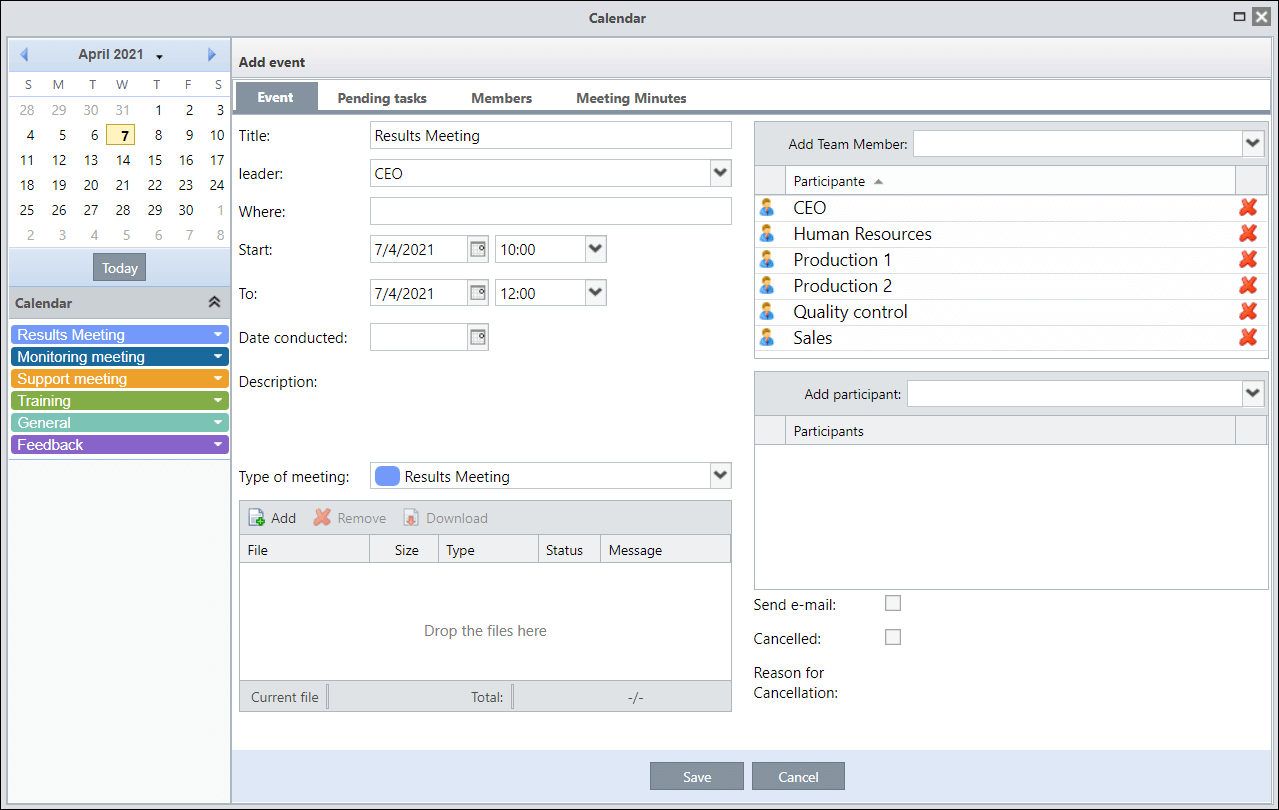The height and width of the screenshot is (810, 1279).
Task: Open the Members tab
Action: [502, 98]
